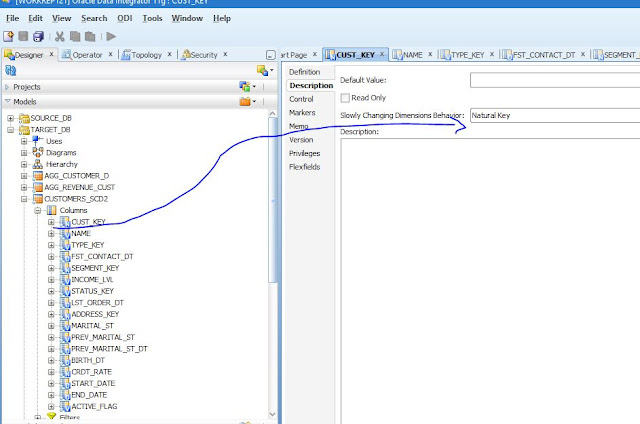Click the NAME column icon

tap(65, 233)
